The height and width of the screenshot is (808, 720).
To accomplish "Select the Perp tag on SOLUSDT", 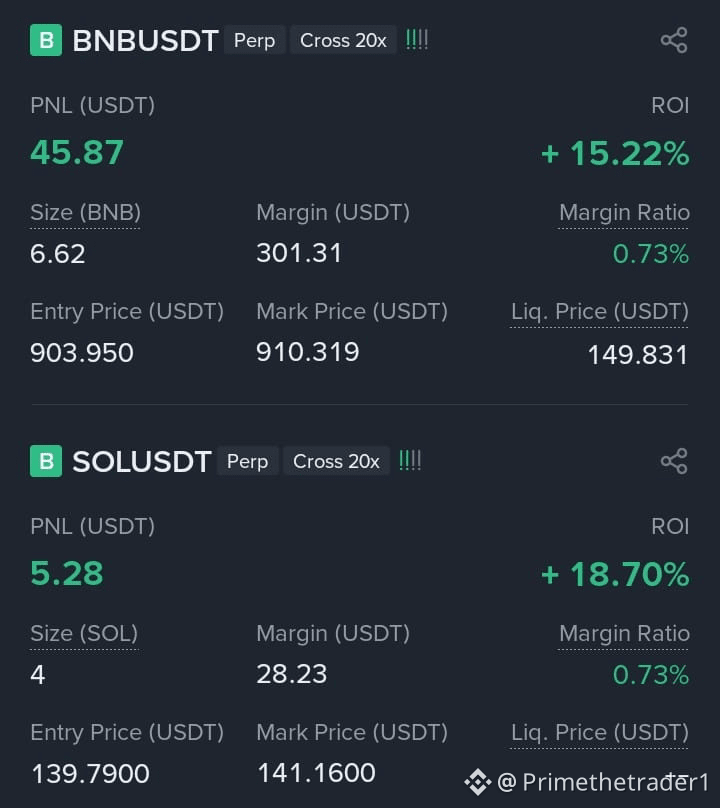I will pyautogui.click(x=248, y=461).
